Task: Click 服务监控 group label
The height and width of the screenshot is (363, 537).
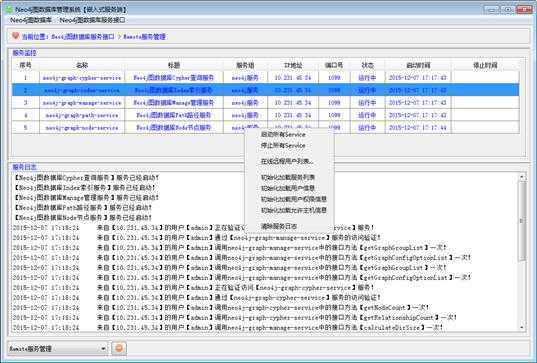Action: pos(24,53)
